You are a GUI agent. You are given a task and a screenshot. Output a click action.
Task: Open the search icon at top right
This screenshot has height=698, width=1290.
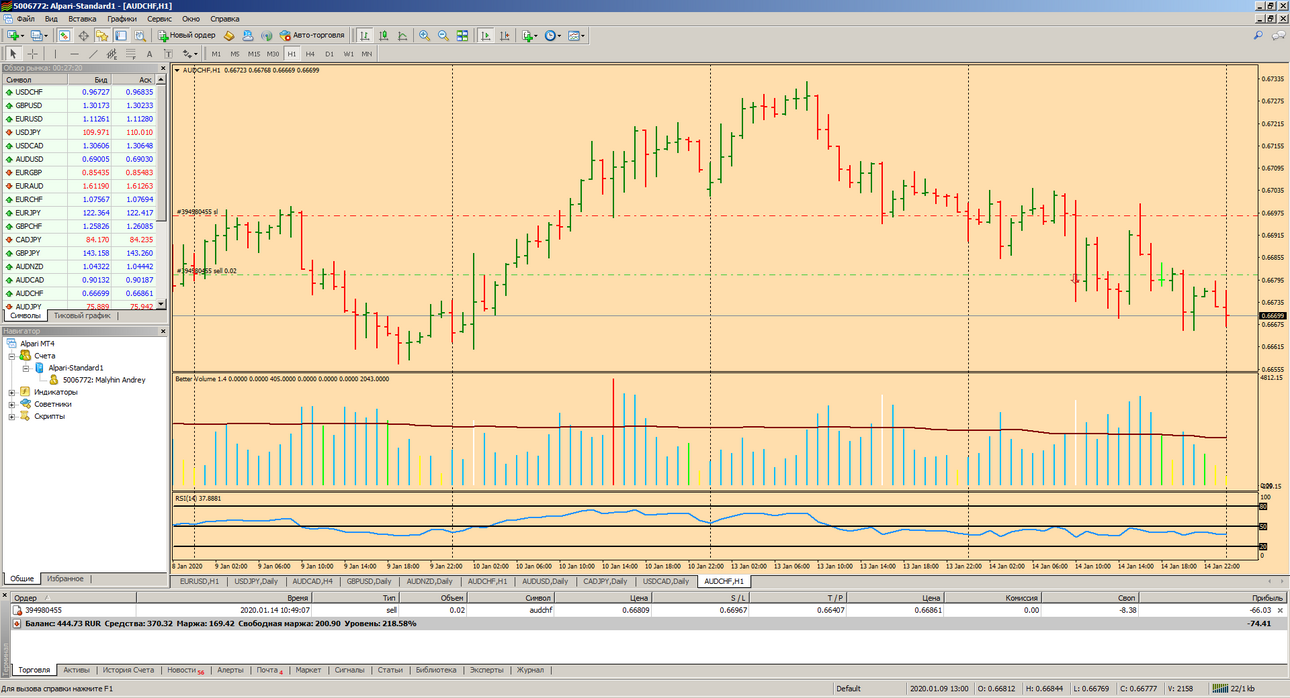tap(1258, 35)
